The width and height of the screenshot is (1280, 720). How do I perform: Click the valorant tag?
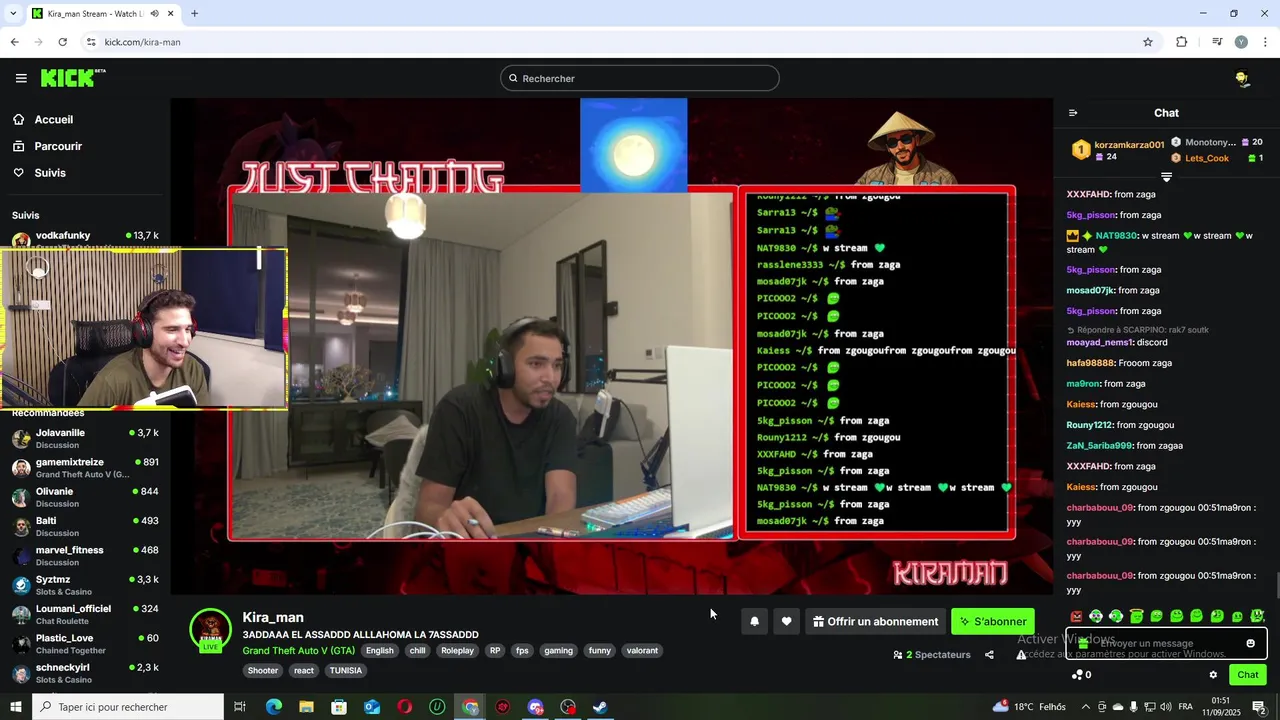click(642, 650)
